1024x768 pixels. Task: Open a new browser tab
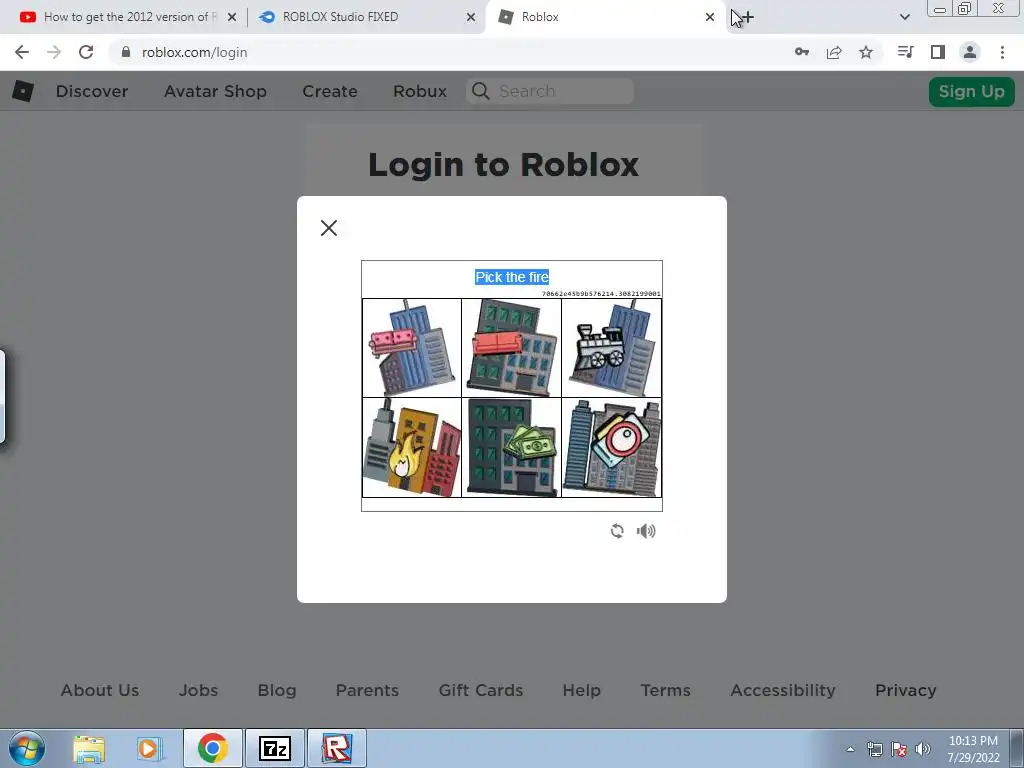[746, 17]
